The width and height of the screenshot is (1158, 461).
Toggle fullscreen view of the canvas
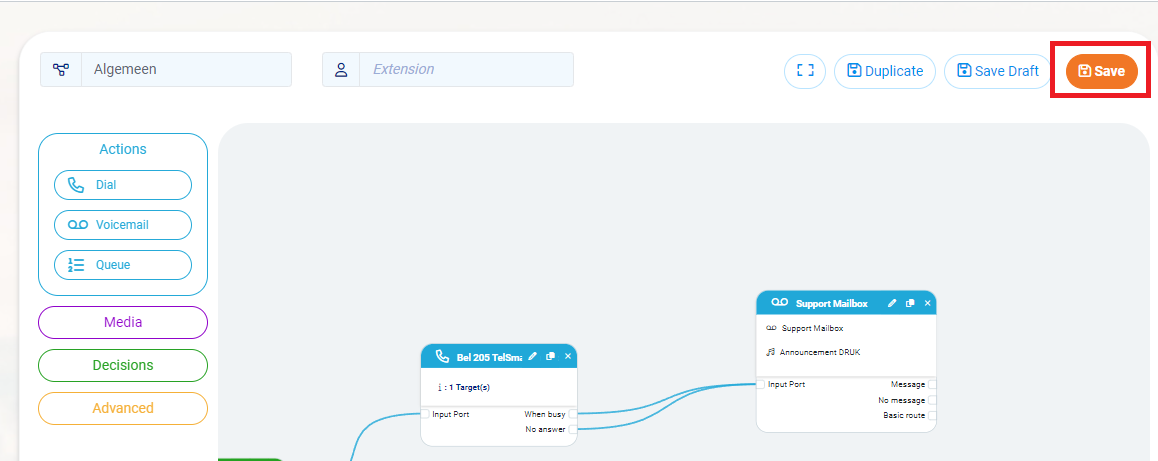click(x=805, y=71)
